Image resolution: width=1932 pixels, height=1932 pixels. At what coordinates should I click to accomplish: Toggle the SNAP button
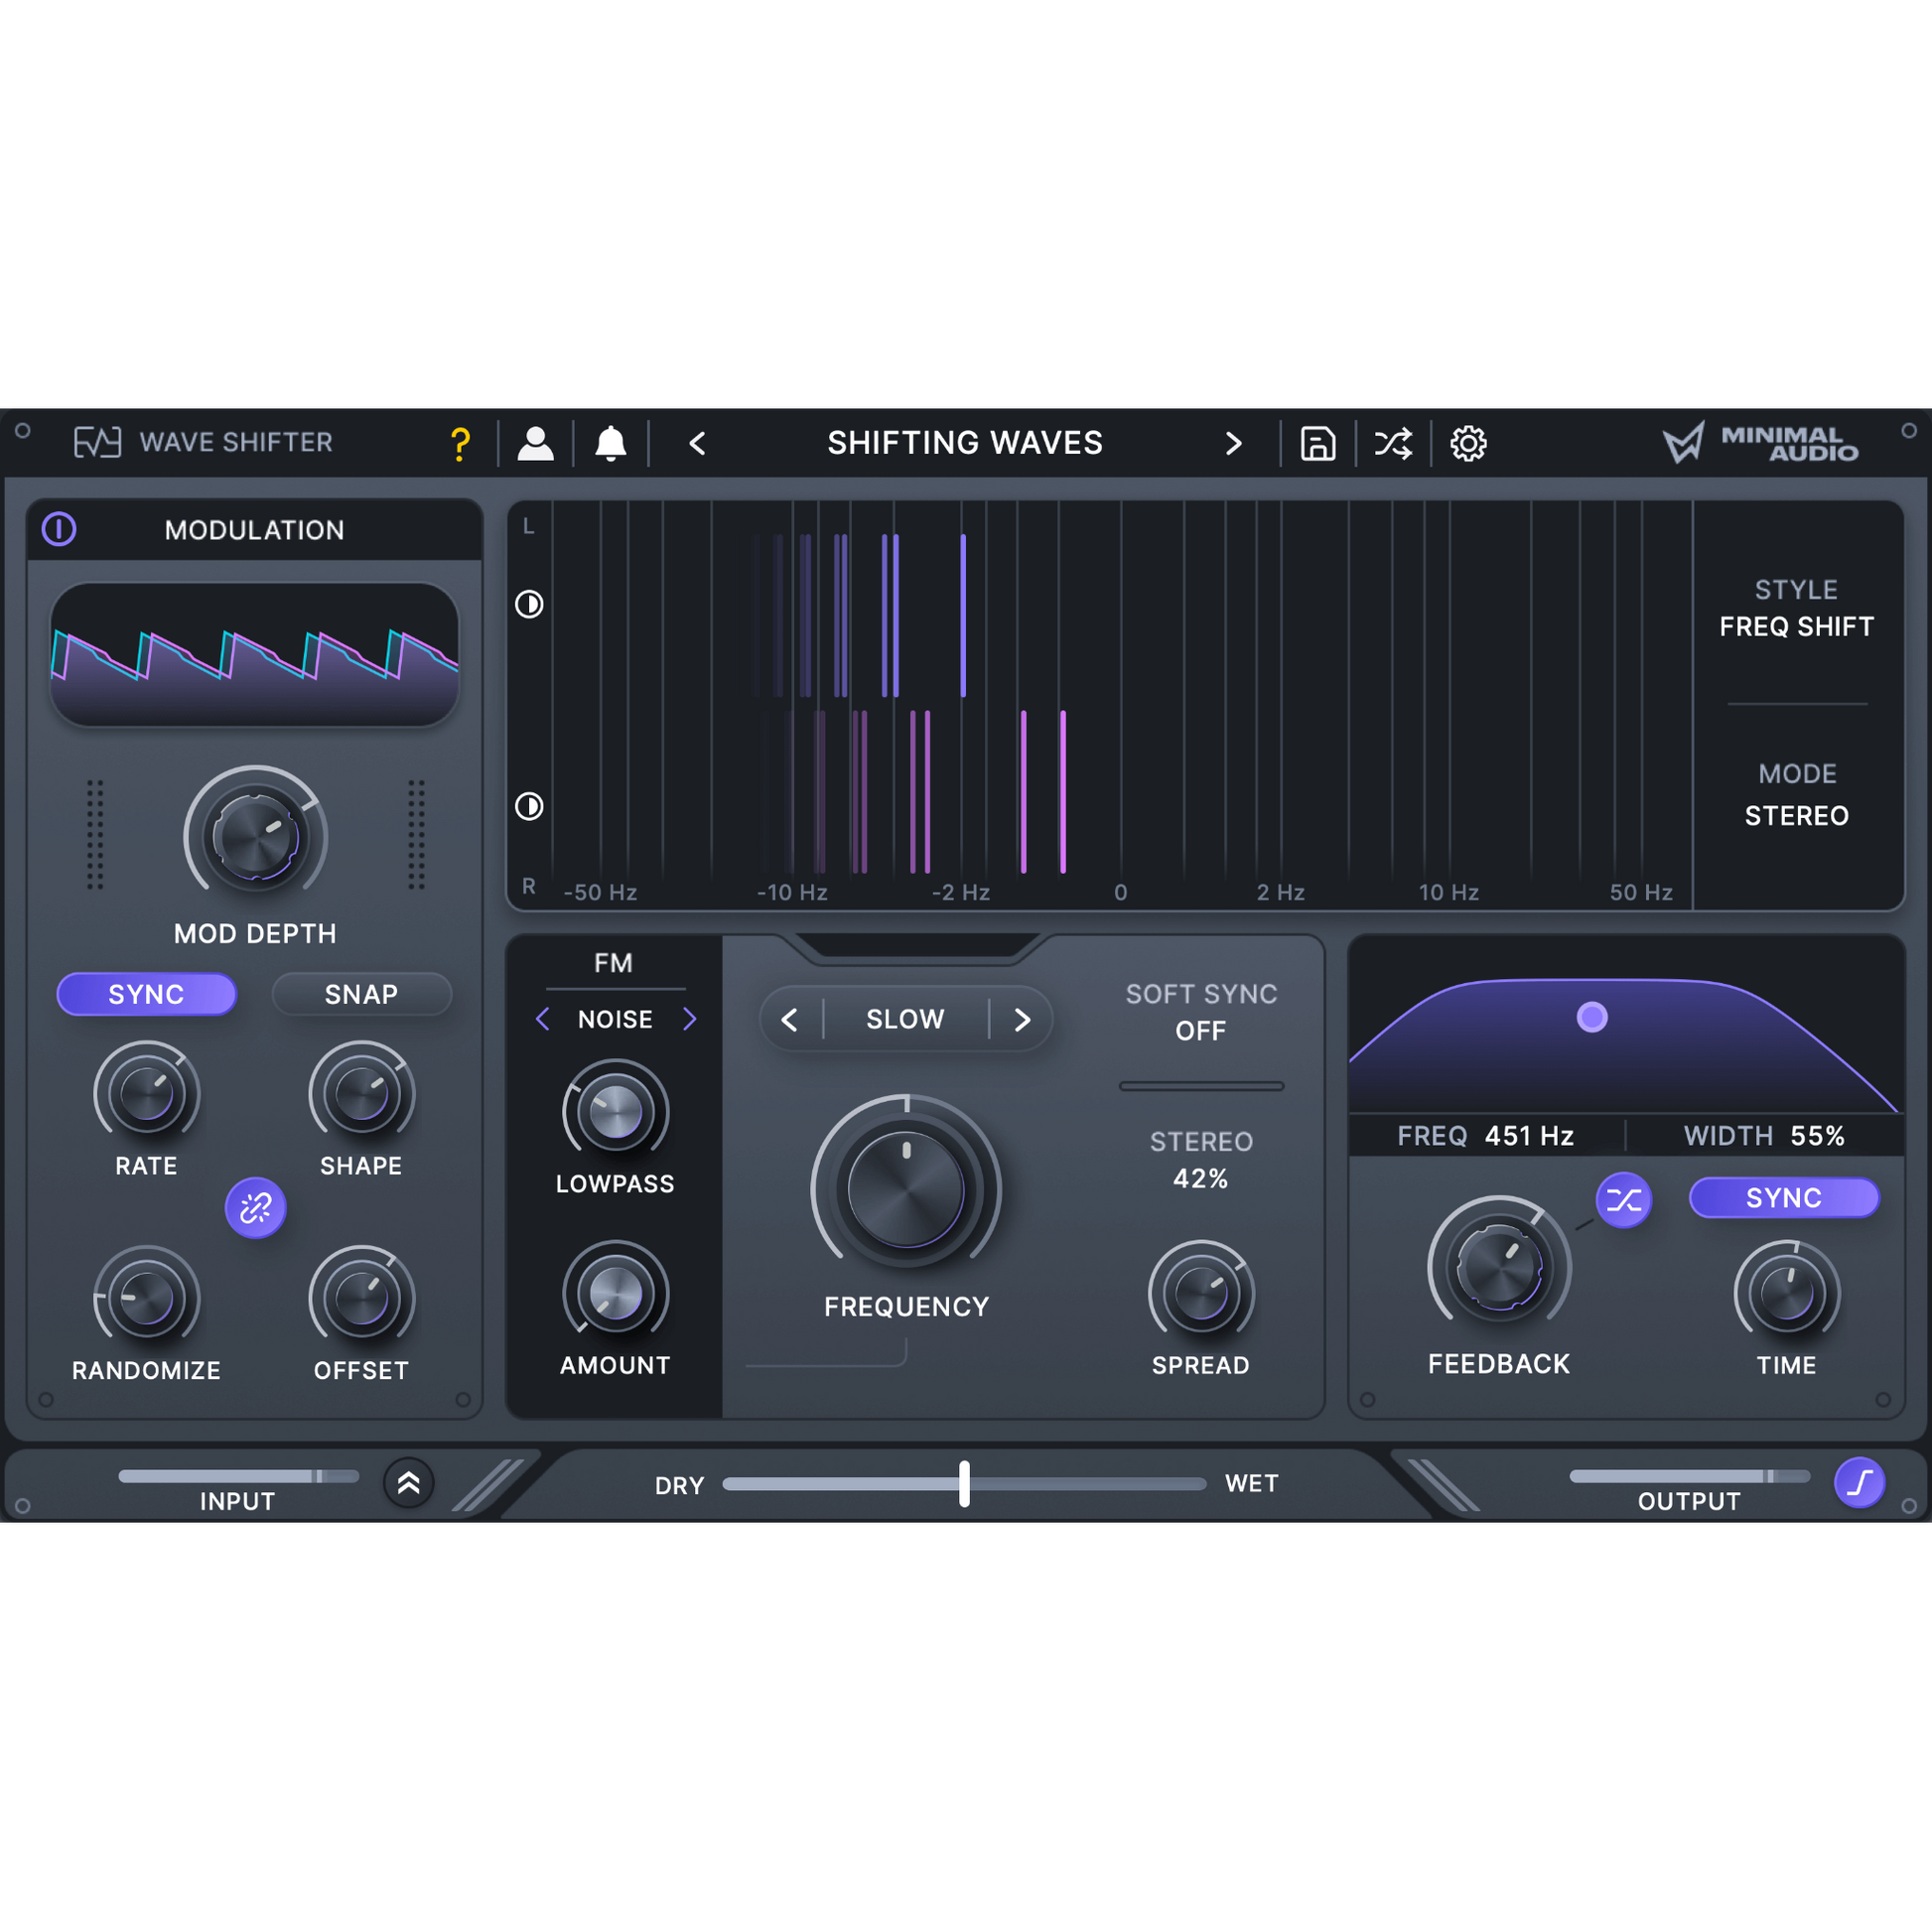coord(361,994)
